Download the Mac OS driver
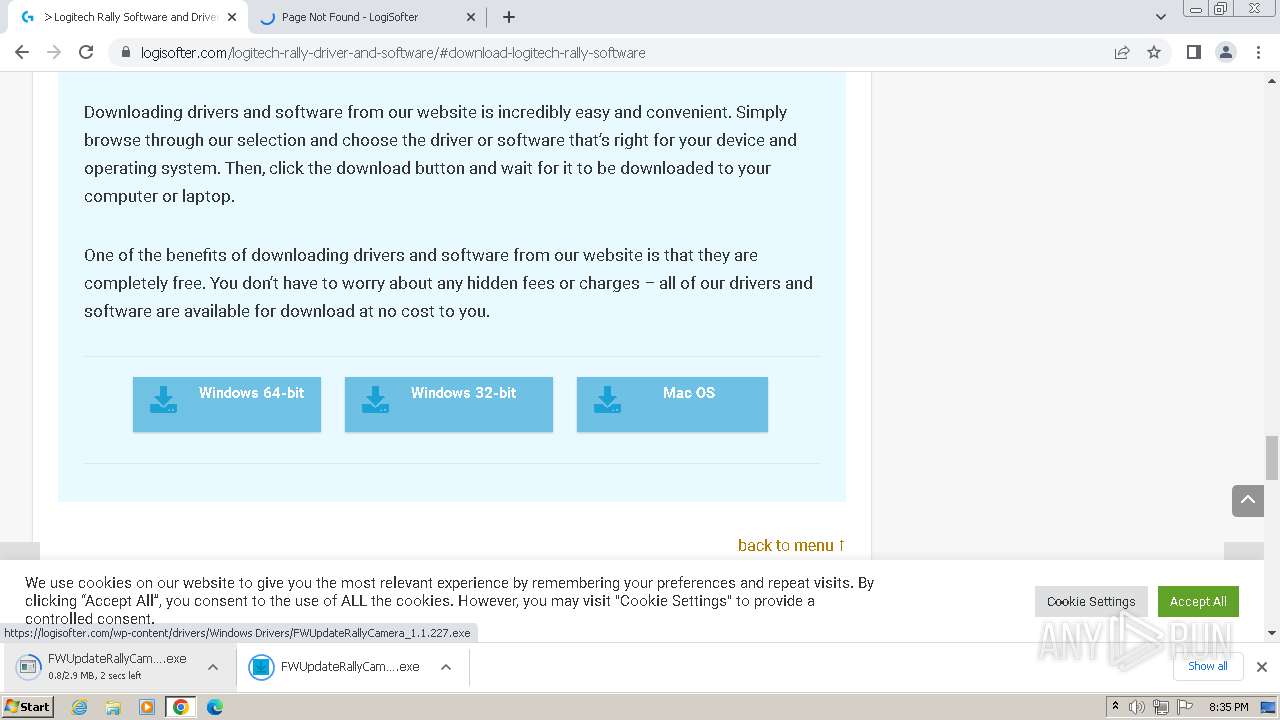 pos(672,404)
